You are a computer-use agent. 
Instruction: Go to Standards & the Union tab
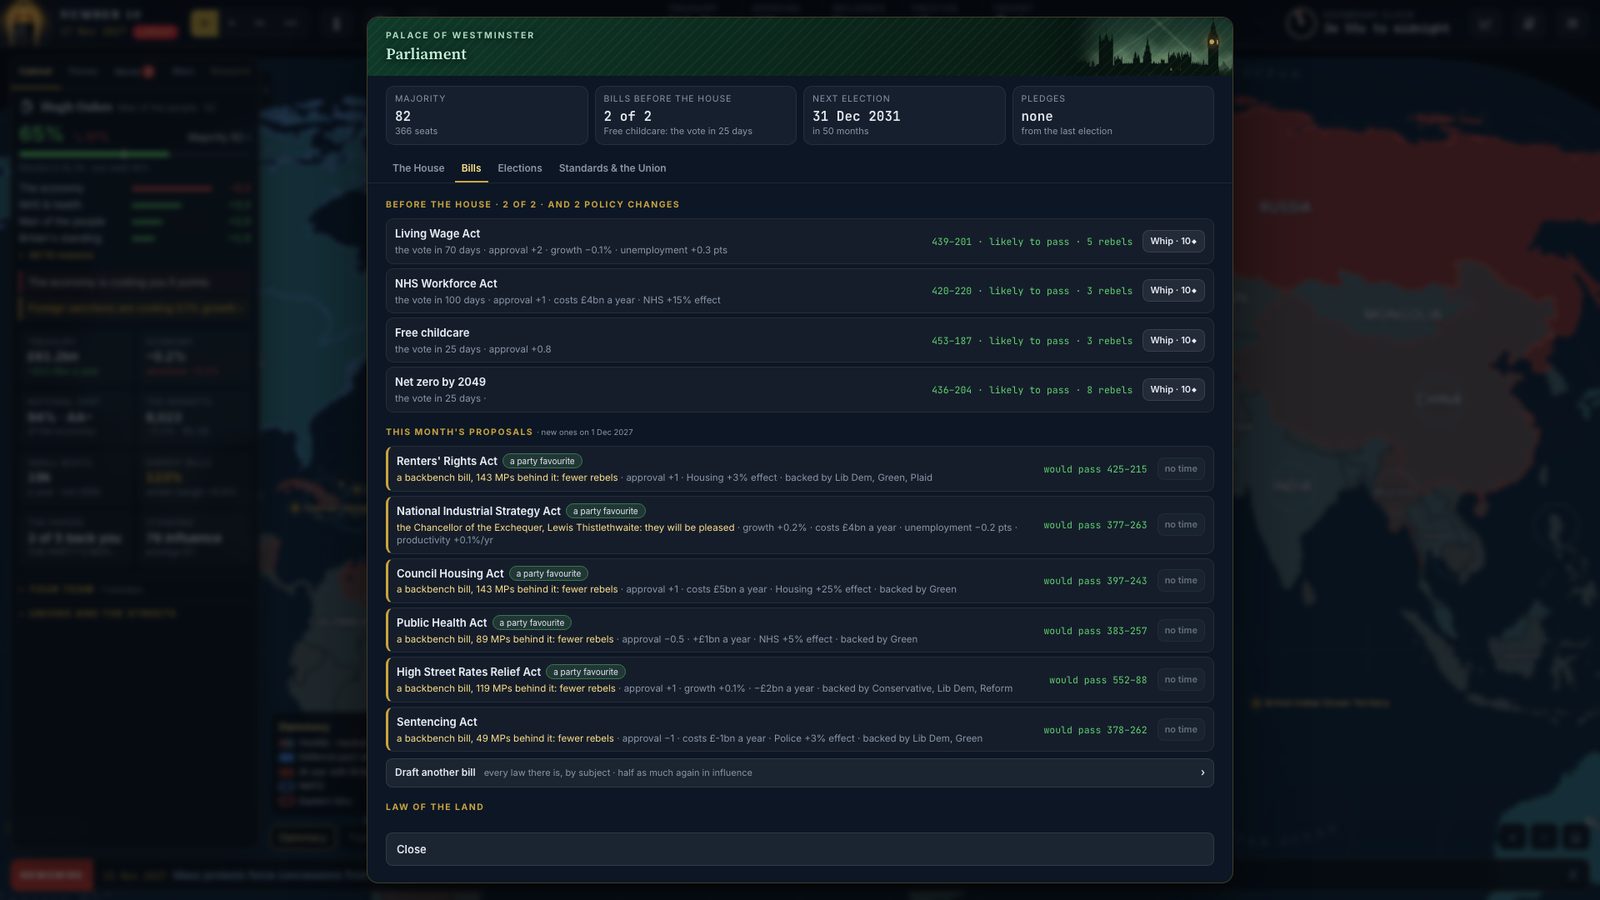[x=612, y=168]
